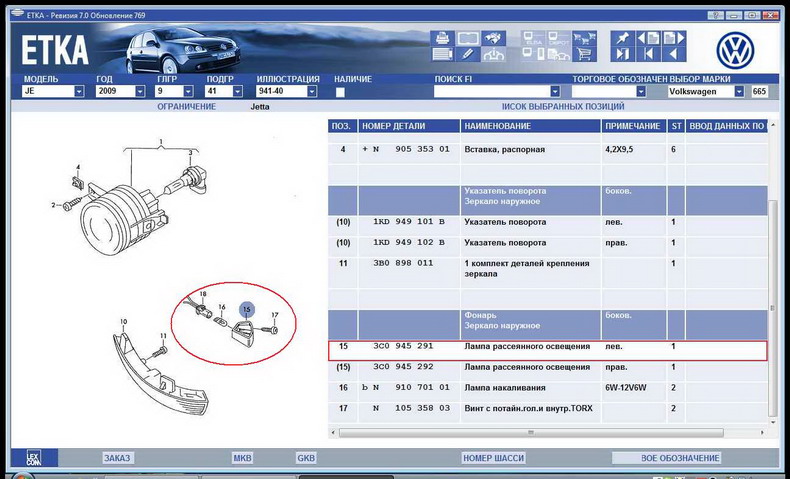The height and width of the screenshot is (479, 790).
Task: Go to the previous illustration page icon
Action: tap(648, 38)
